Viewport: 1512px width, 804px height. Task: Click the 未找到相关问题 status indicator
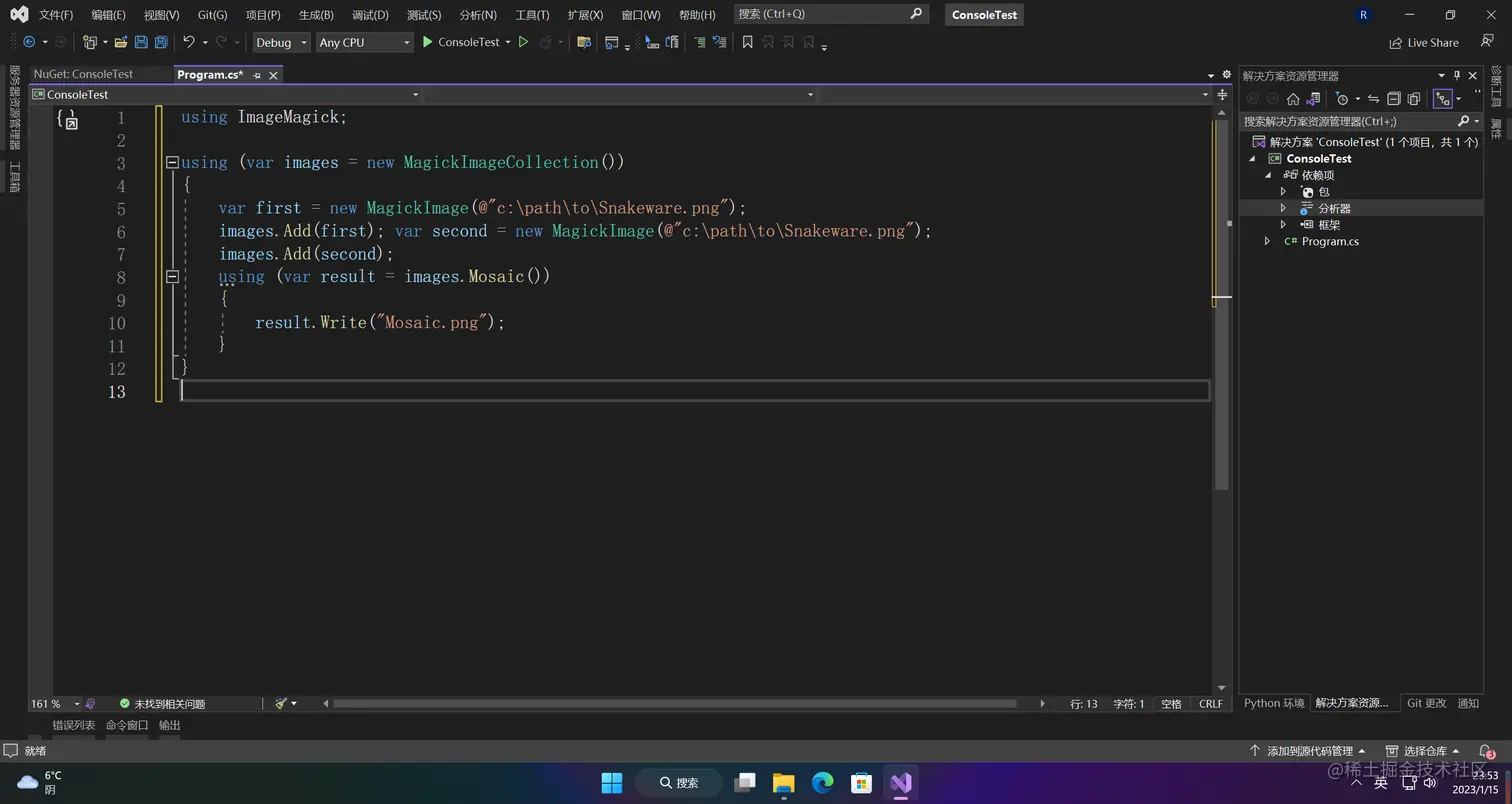click(x=162, y=704)
